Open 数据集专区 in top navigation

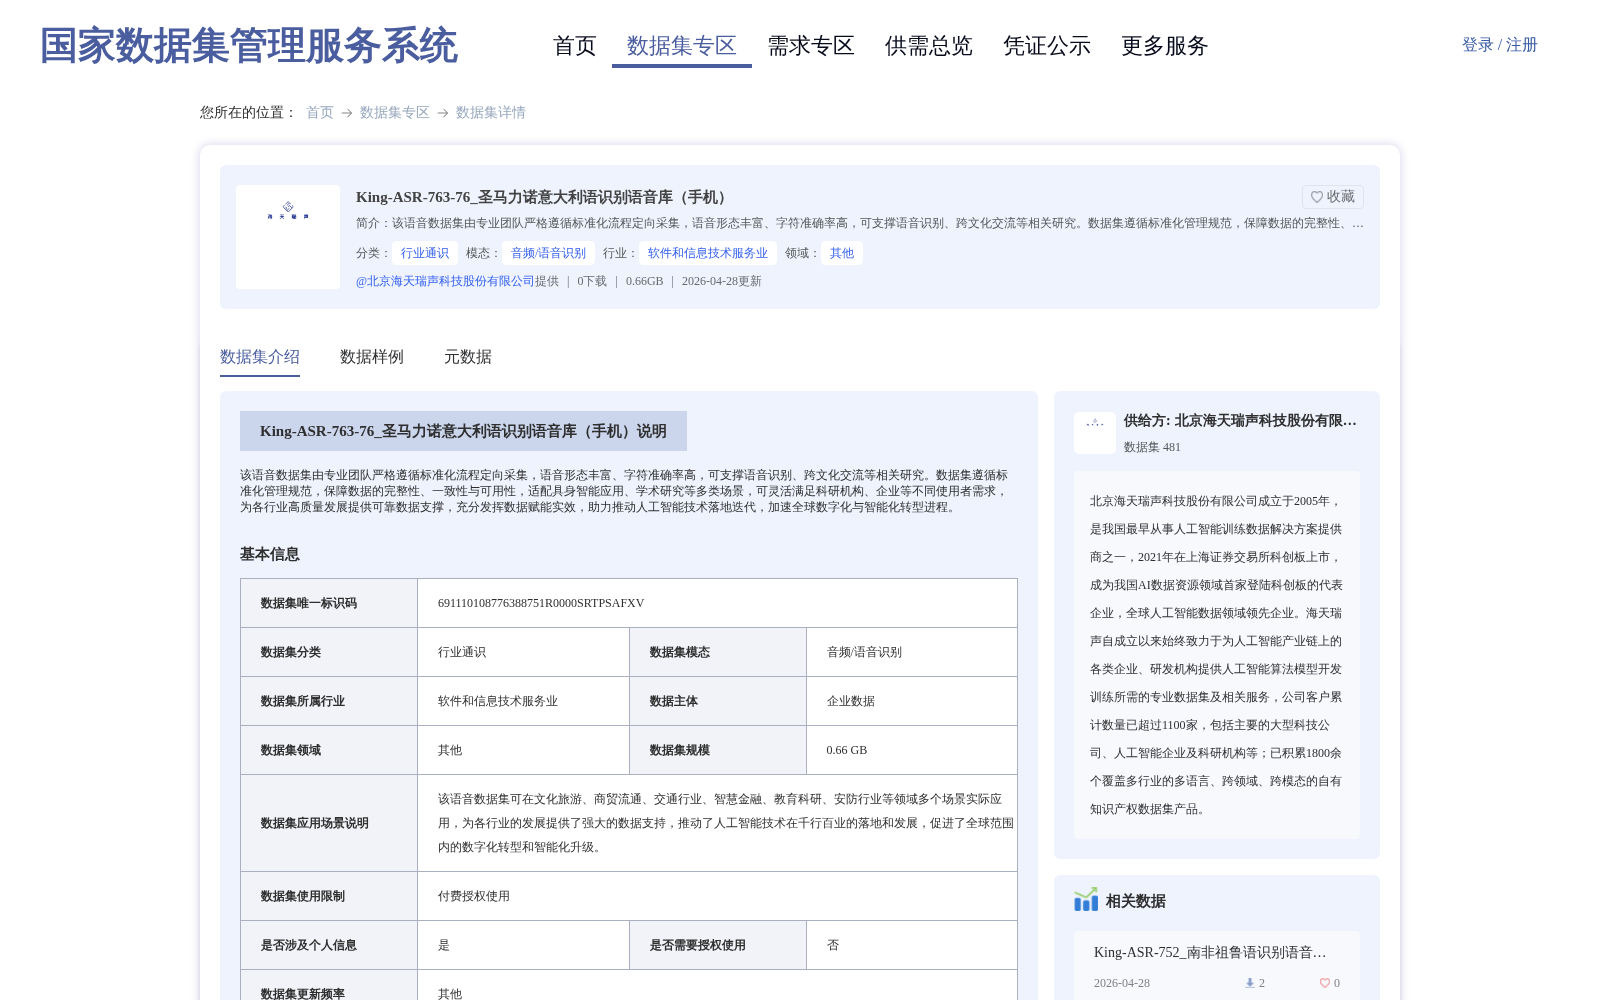[x=682, y=46]
